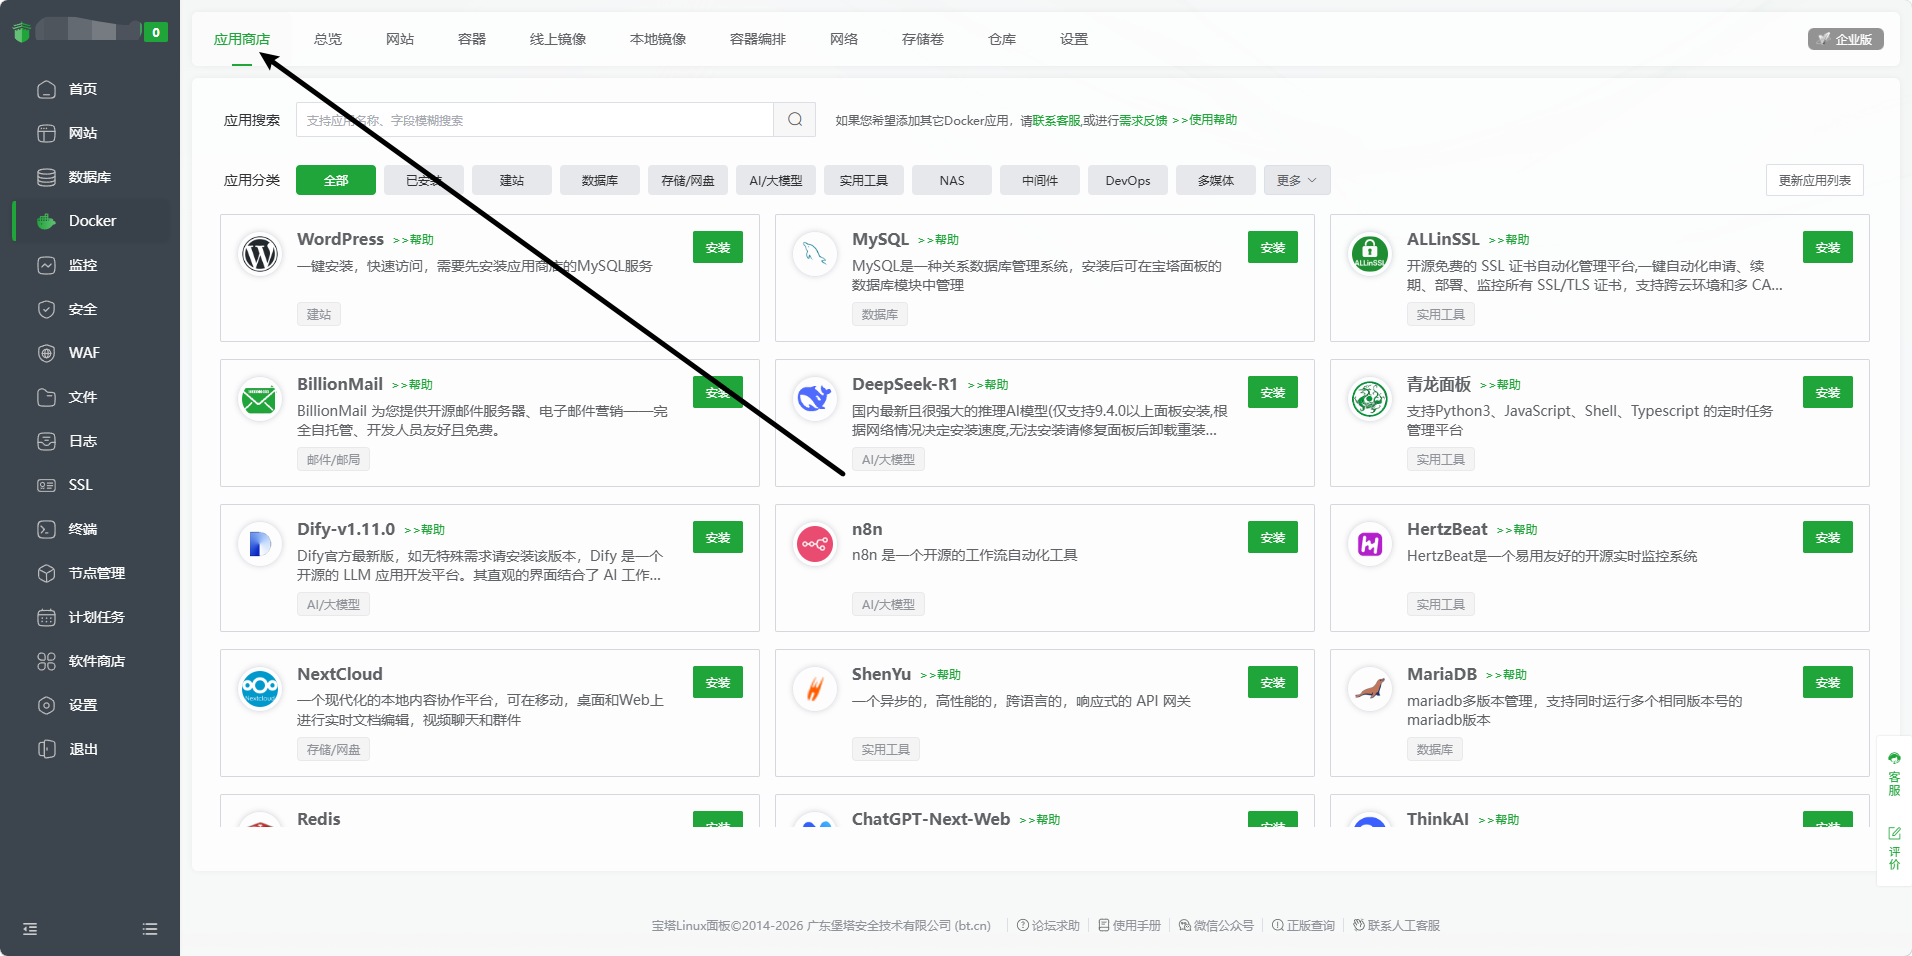Open the 安全 security shield icon
Screen dimensions: 1912x956
pos(46,309)
